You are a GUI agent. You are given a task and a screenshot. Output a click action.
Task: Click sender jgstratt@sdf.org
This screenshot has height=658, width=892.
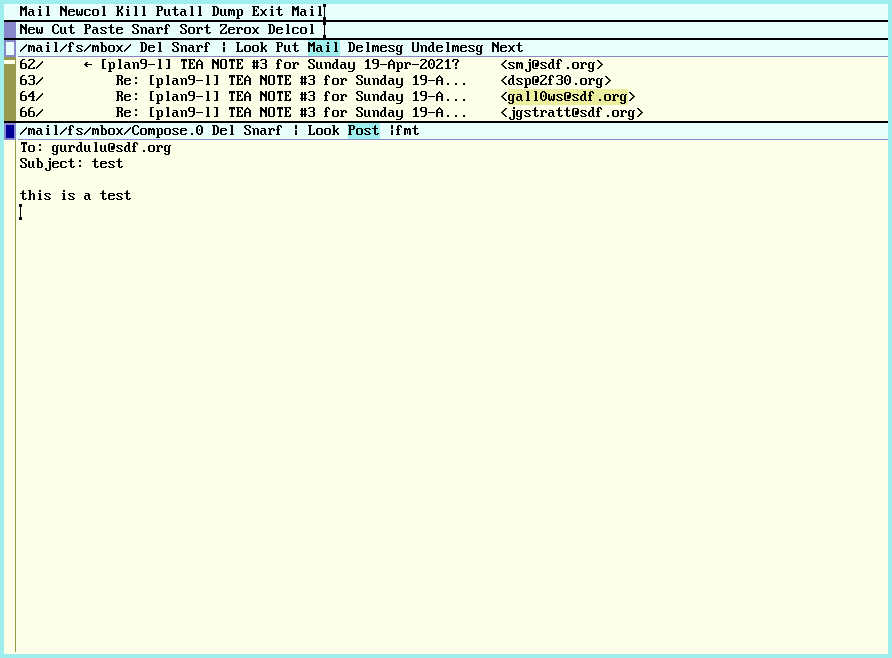pyautogui.click(x=572, y=113)
